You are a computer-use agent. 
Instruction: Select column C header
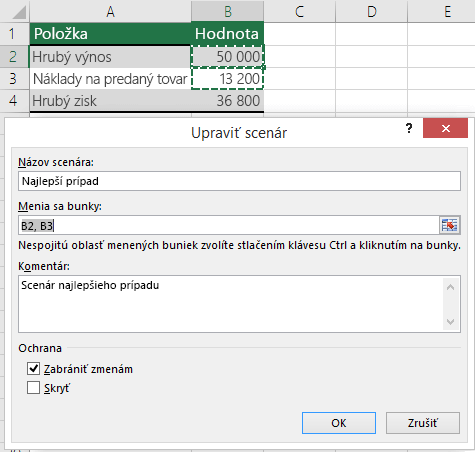coord(299,12)
